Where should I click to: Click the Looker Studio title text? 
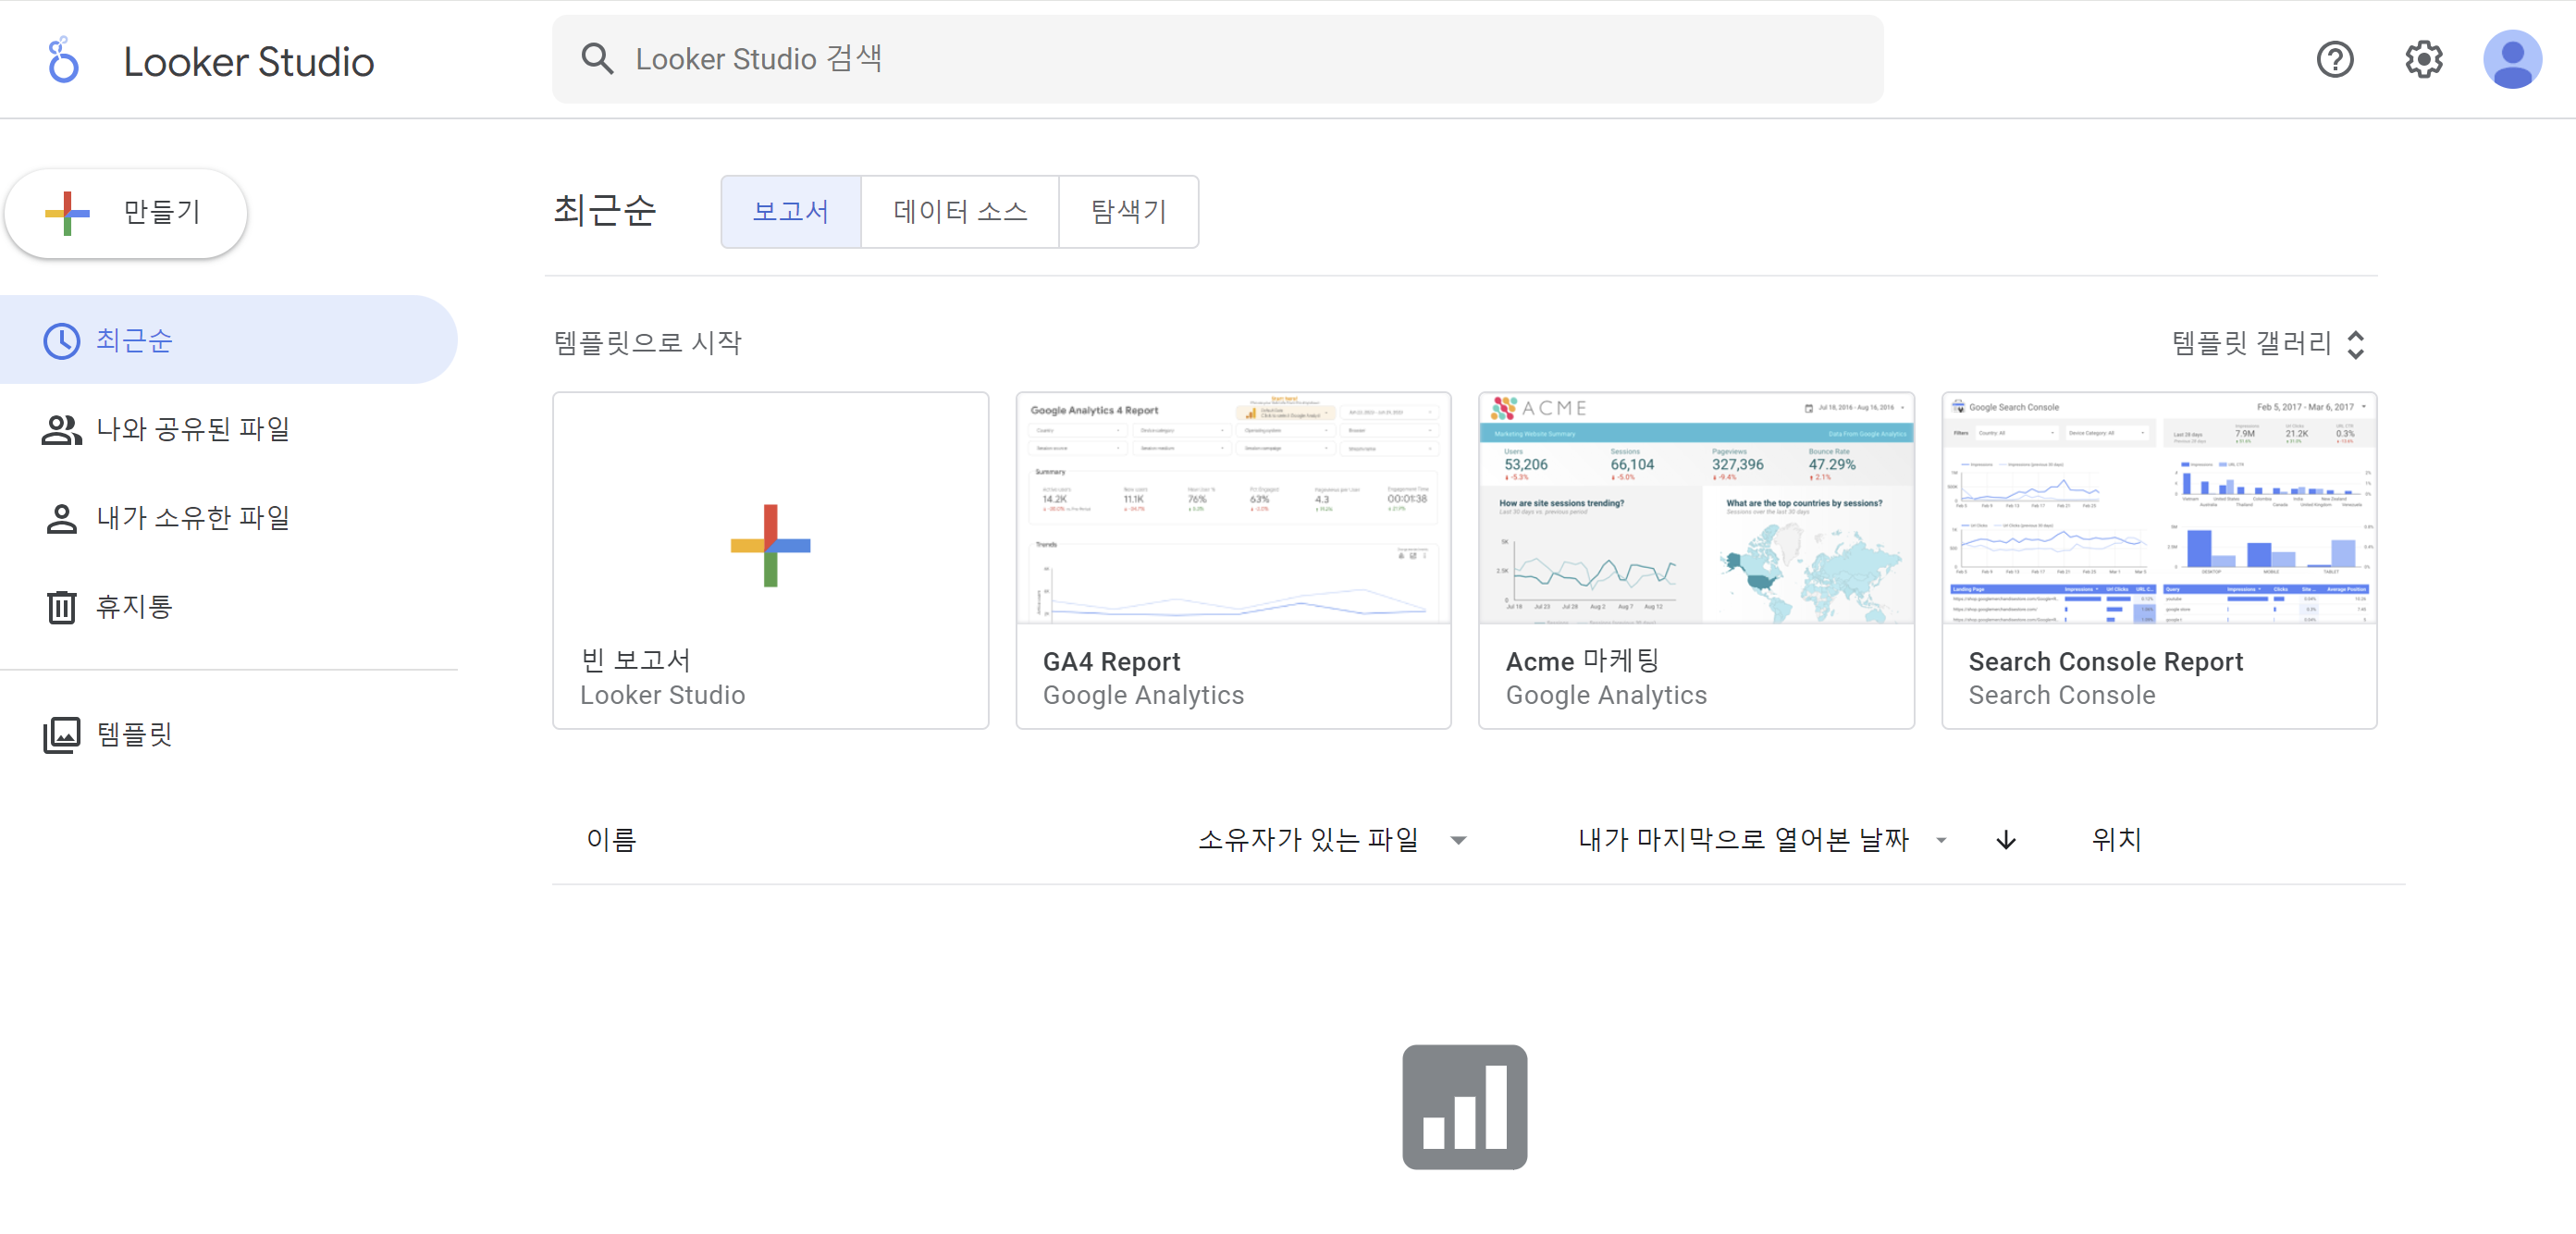248,62
